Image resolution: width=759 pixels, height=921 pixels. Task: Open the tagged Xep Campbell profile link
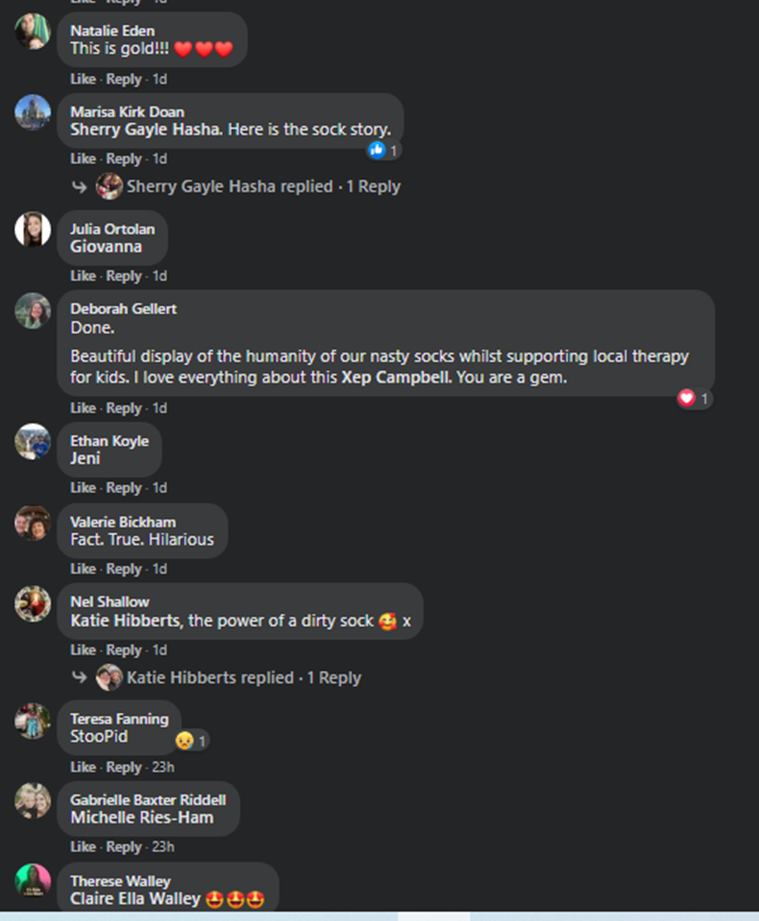tap(395, 378)
